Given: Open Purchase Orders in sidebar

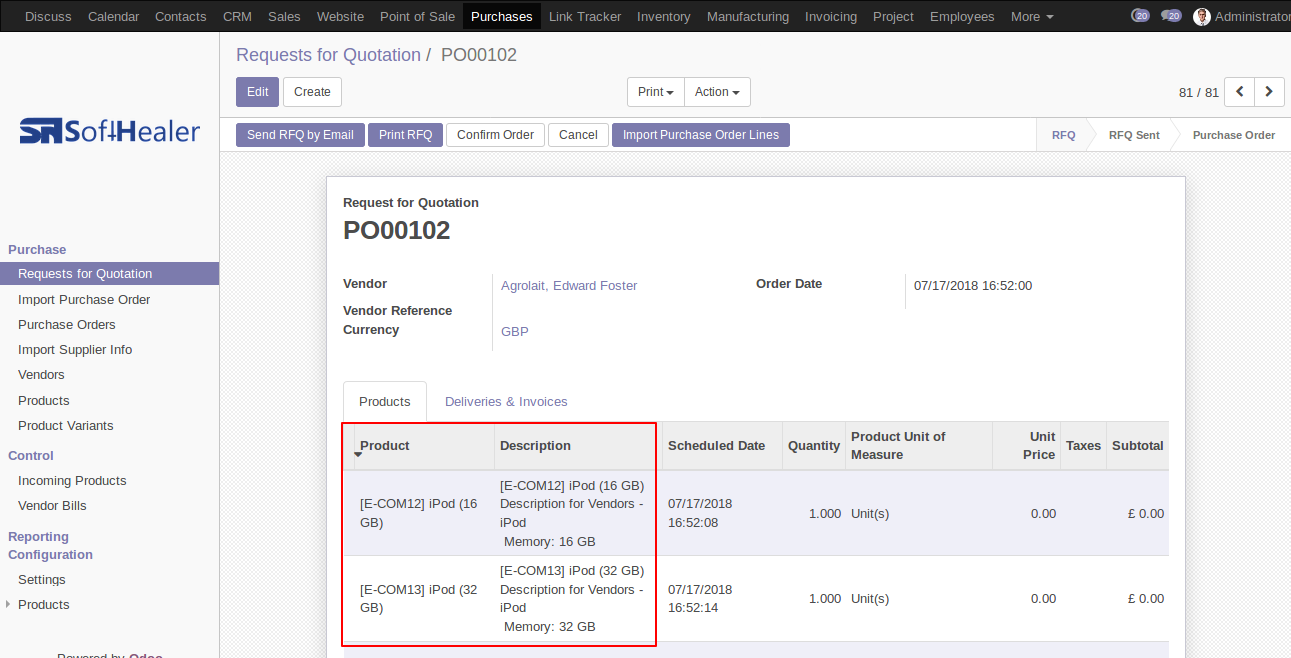Looking at the screenshot, I should coord(109,325).
